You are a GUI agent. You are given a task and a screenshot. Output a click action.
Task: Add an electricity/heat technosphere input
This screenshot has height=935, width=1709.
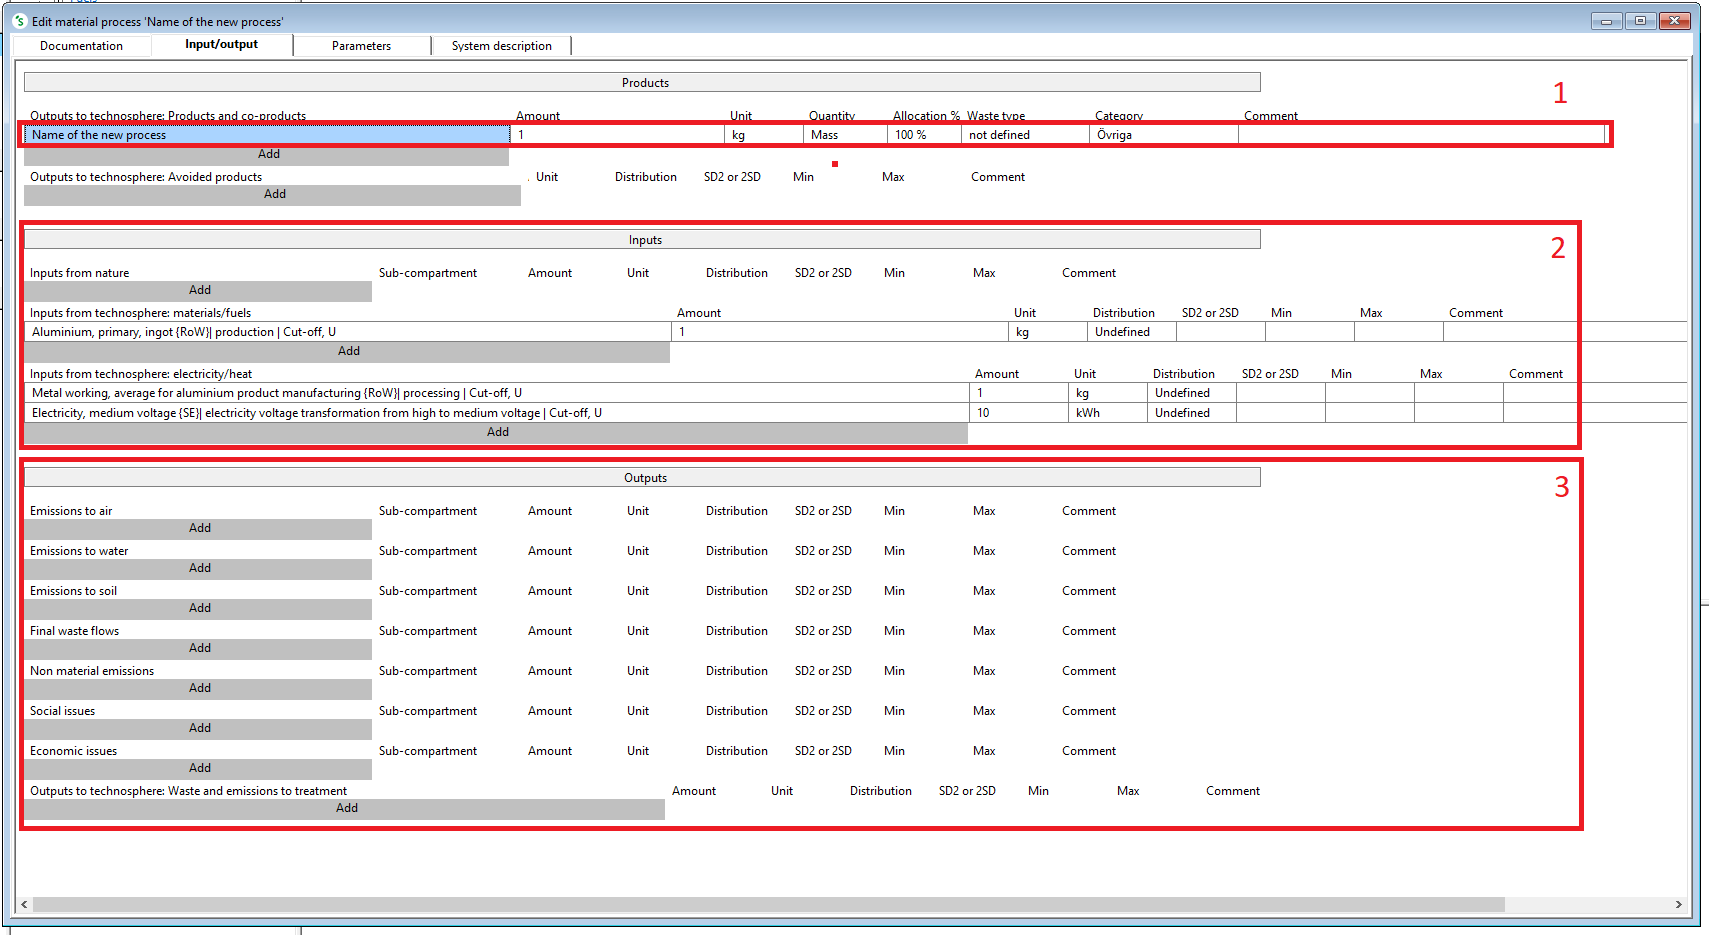(x=497, y=433)
